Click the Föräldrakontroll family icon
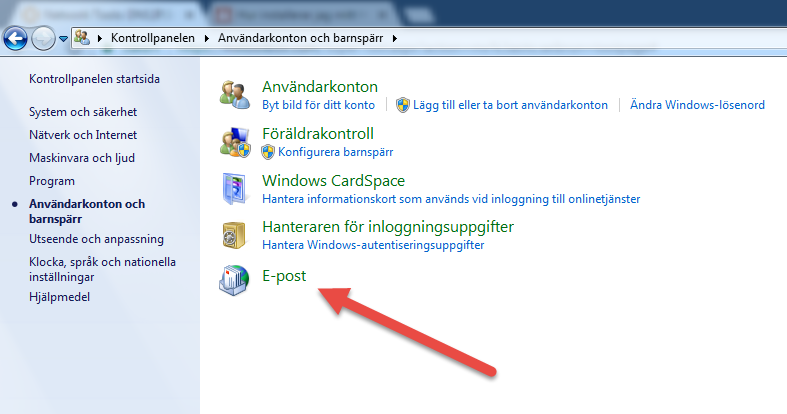This screenshot has height=414, width=787. [234, 142]
